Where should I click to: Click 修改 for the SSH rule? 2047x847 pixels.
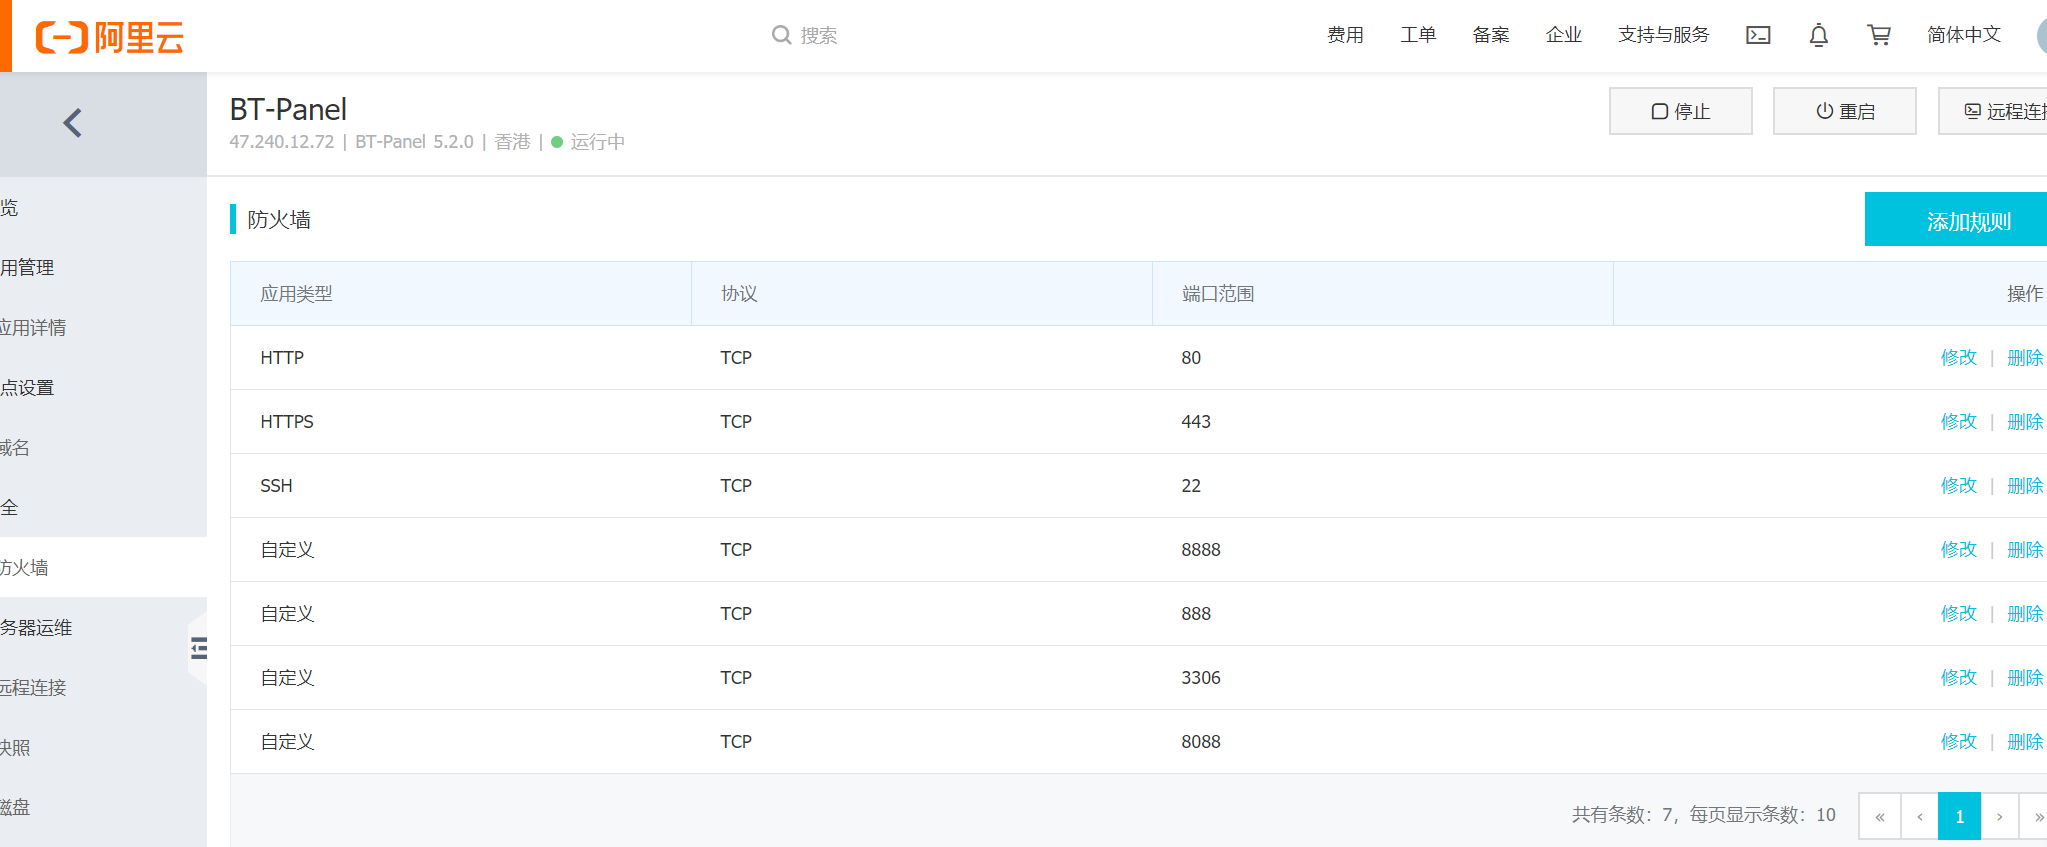[x=1959, y=485]
